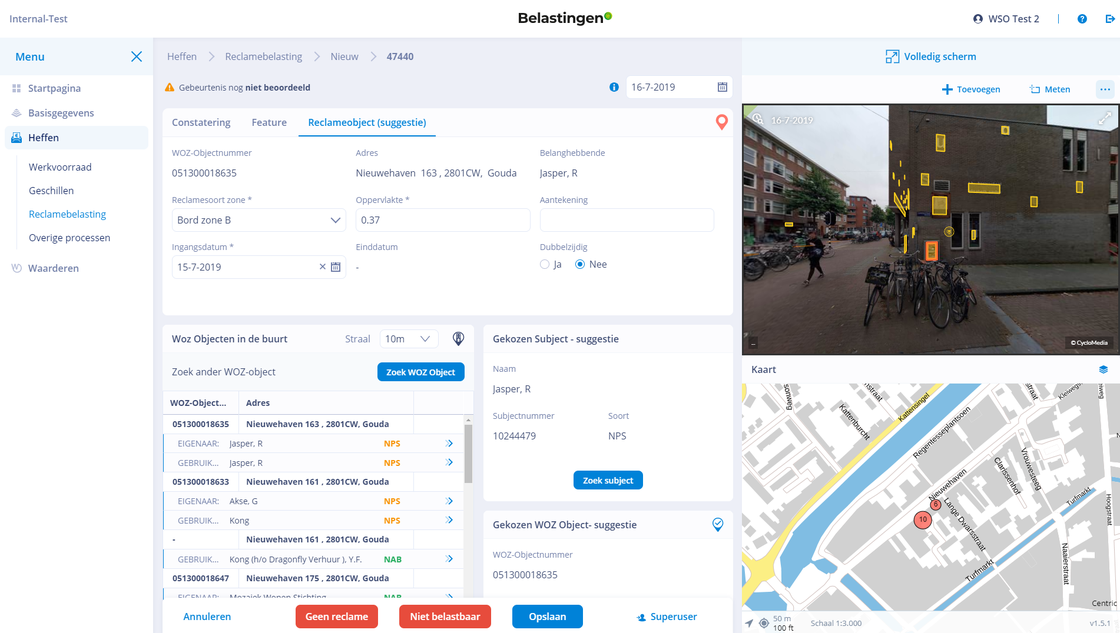Click the Zoek WOZ Object button
Screen dimensions: 1120x633
pyautogui.click(x=421, y=372)
